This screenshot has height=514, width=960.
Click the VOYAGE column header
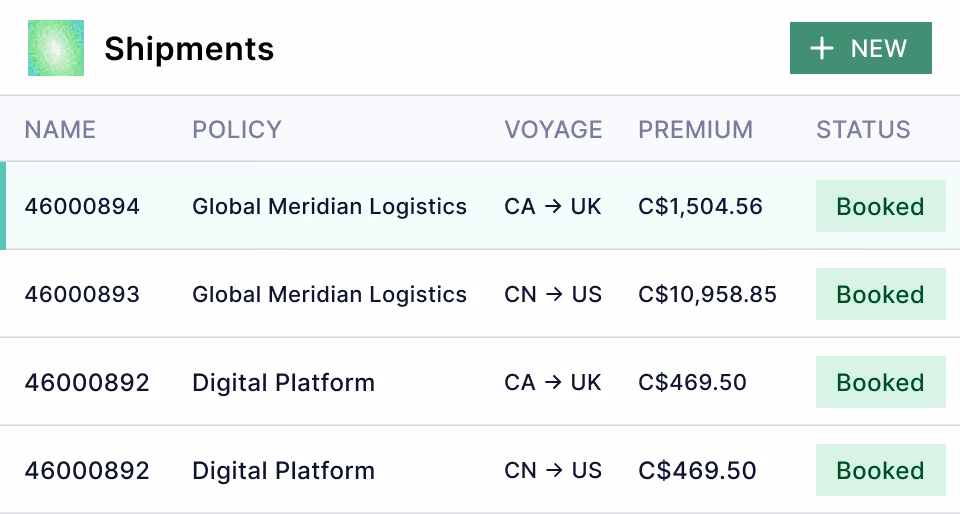(553, 130)
